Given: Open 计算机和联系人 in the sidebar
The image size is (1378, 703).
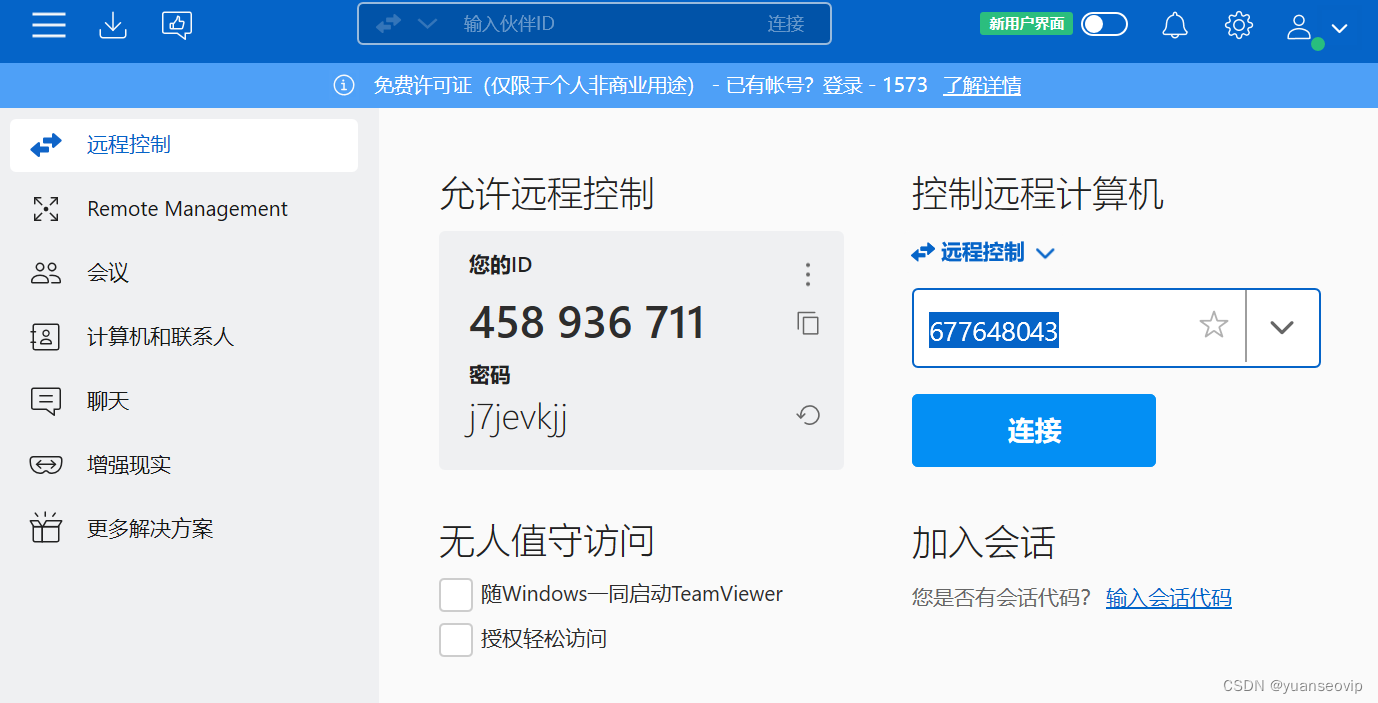Looking at the screenshot, I should [184, 337].
